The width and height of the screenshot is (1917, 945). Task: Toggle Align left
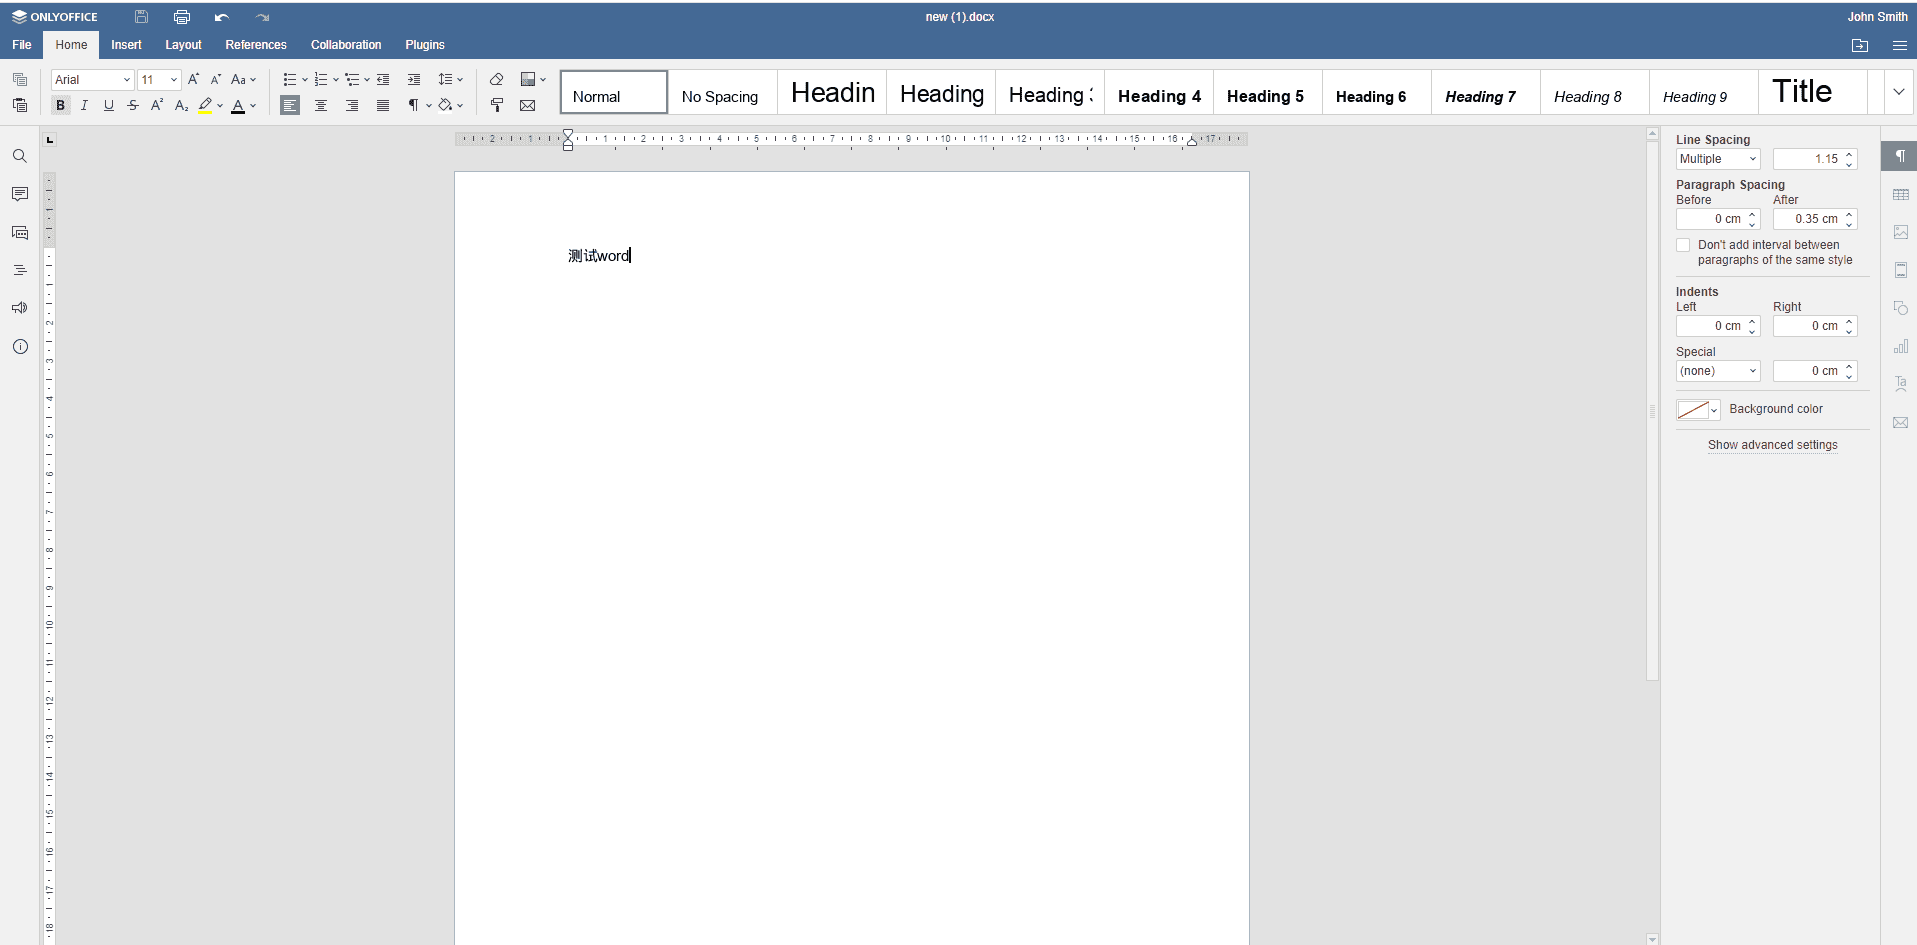tap(290, 105)
